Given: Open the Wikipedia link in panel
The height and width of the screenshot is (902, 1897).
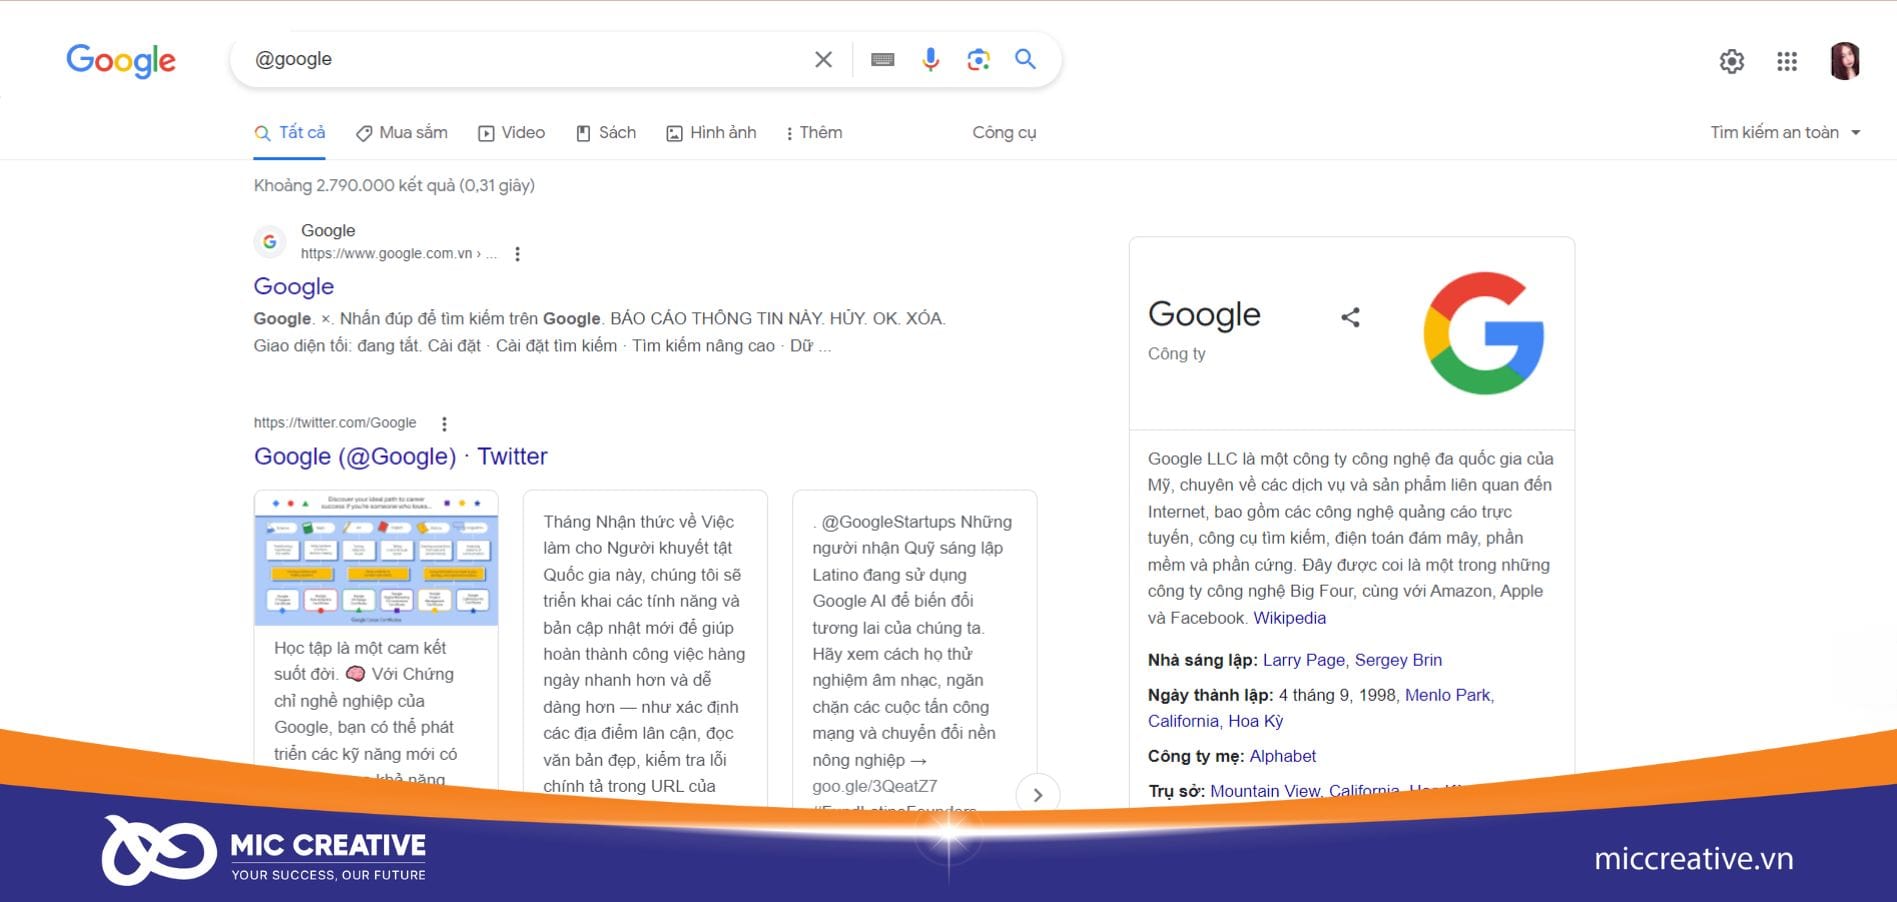Looking at the screenshot, I should click(x=1289, y=618).
